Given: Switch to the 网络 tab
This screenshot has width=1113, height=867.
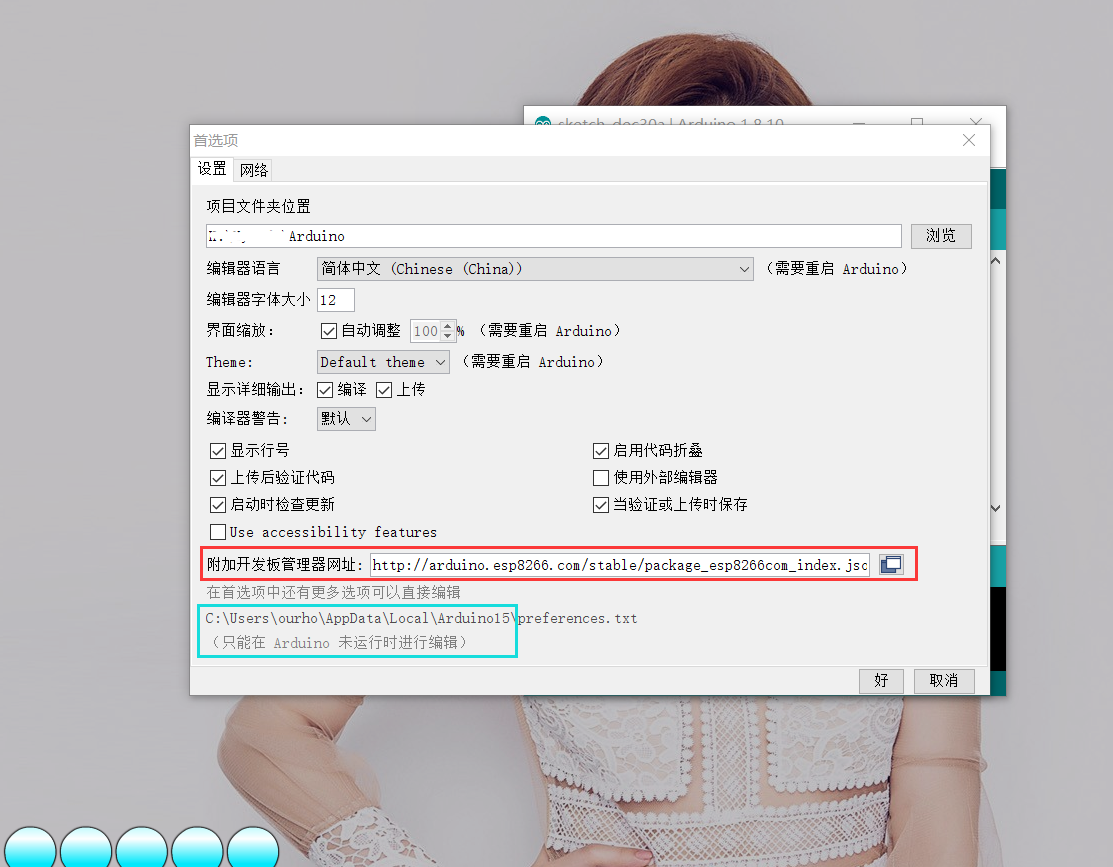Looking at the screenshot, I should 253,169.
